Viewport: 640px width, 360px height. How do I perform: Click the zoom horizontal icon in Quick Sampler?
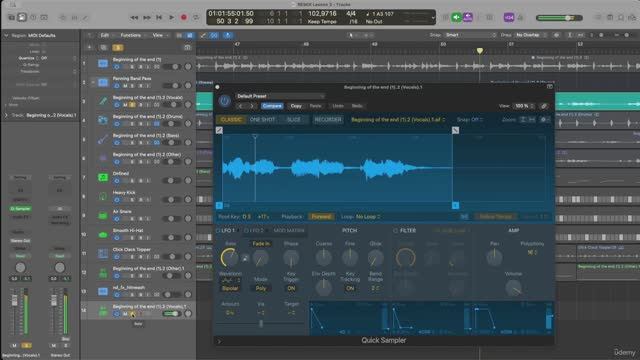coord(531,120)
